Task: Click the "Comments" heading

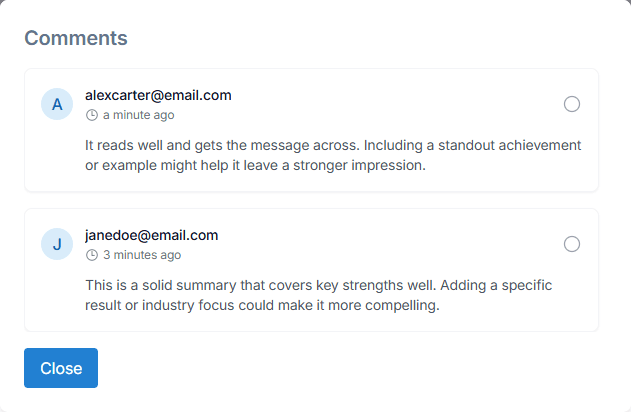Action: pos(76,39)
